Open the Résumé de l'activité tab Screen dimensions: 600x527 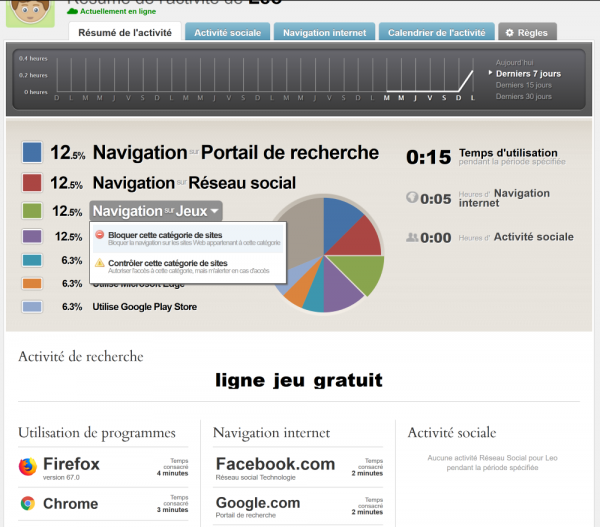click(x=125, y=32)
